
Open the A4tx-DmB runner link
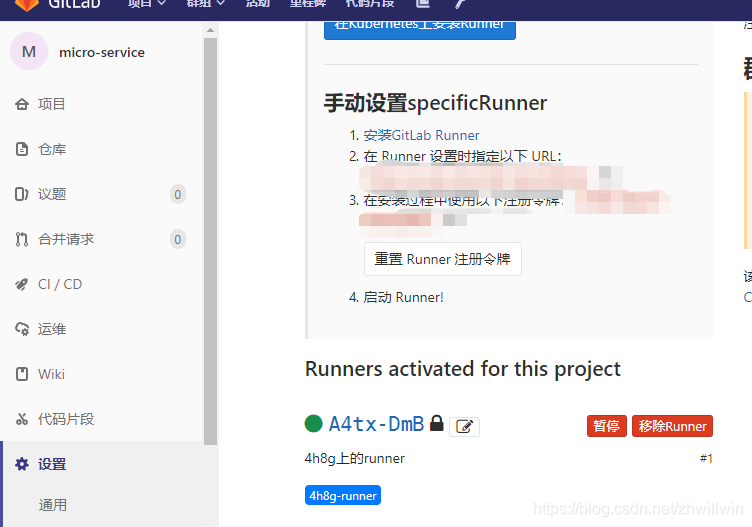point(376,424)
